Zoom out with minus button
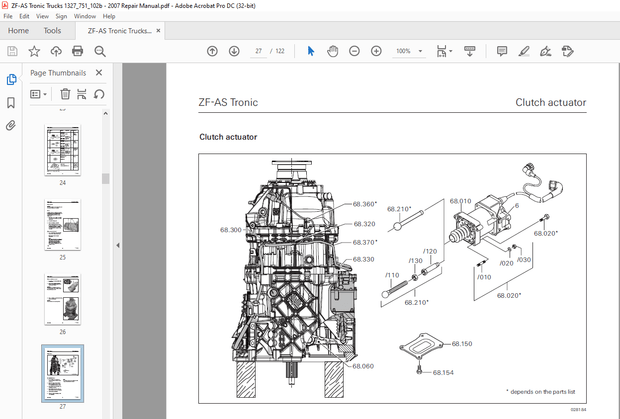 (354, 51)
